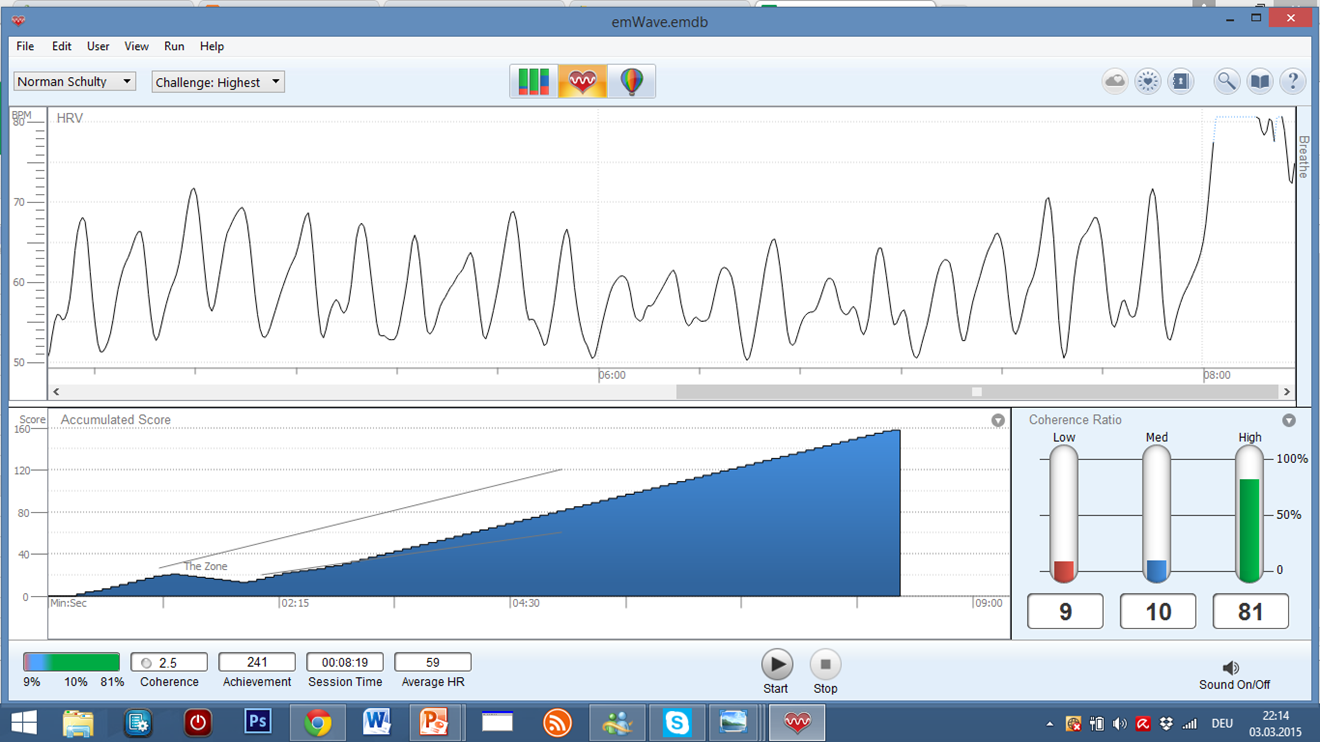Click the High coherence thermometer gauge
1320x742 pixels.
[1250, 514]
